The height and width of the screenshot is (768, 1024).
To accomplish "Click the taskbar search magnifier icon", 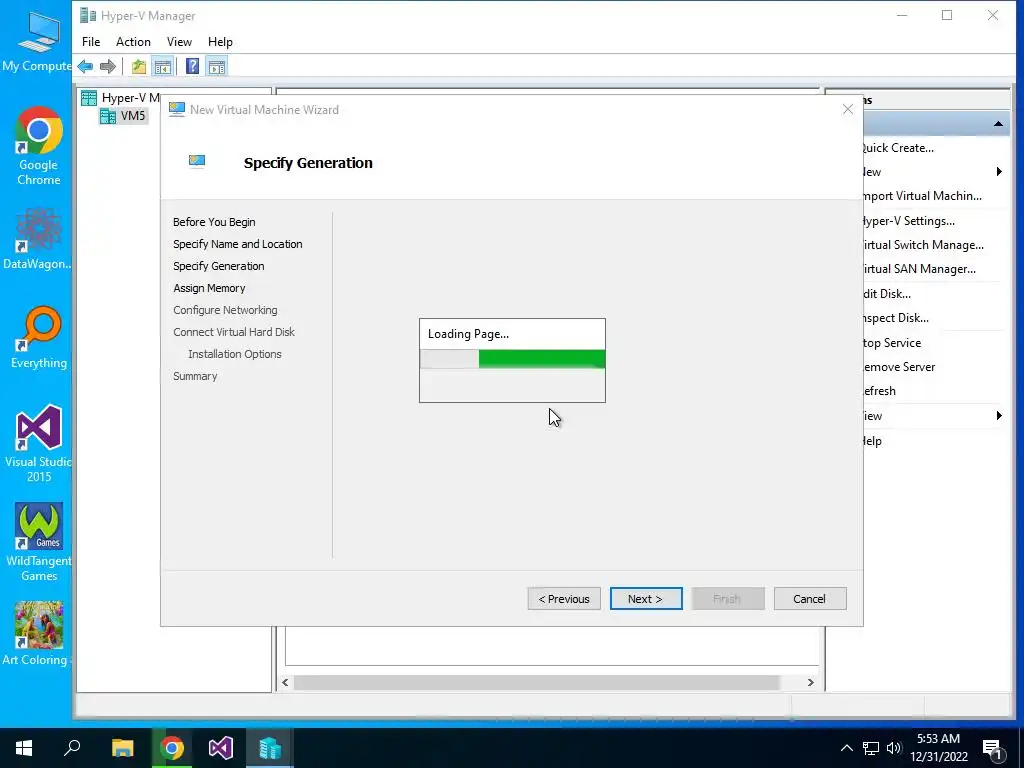I will 72,748.
